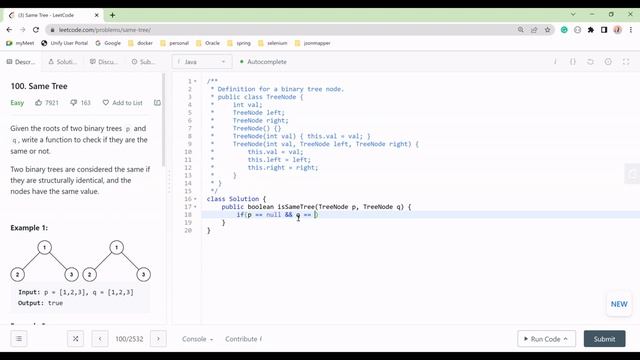Image resolution: width=640 pixels, height=360 pixels.
Task: Go to the next problem
Action: (158, 338)
